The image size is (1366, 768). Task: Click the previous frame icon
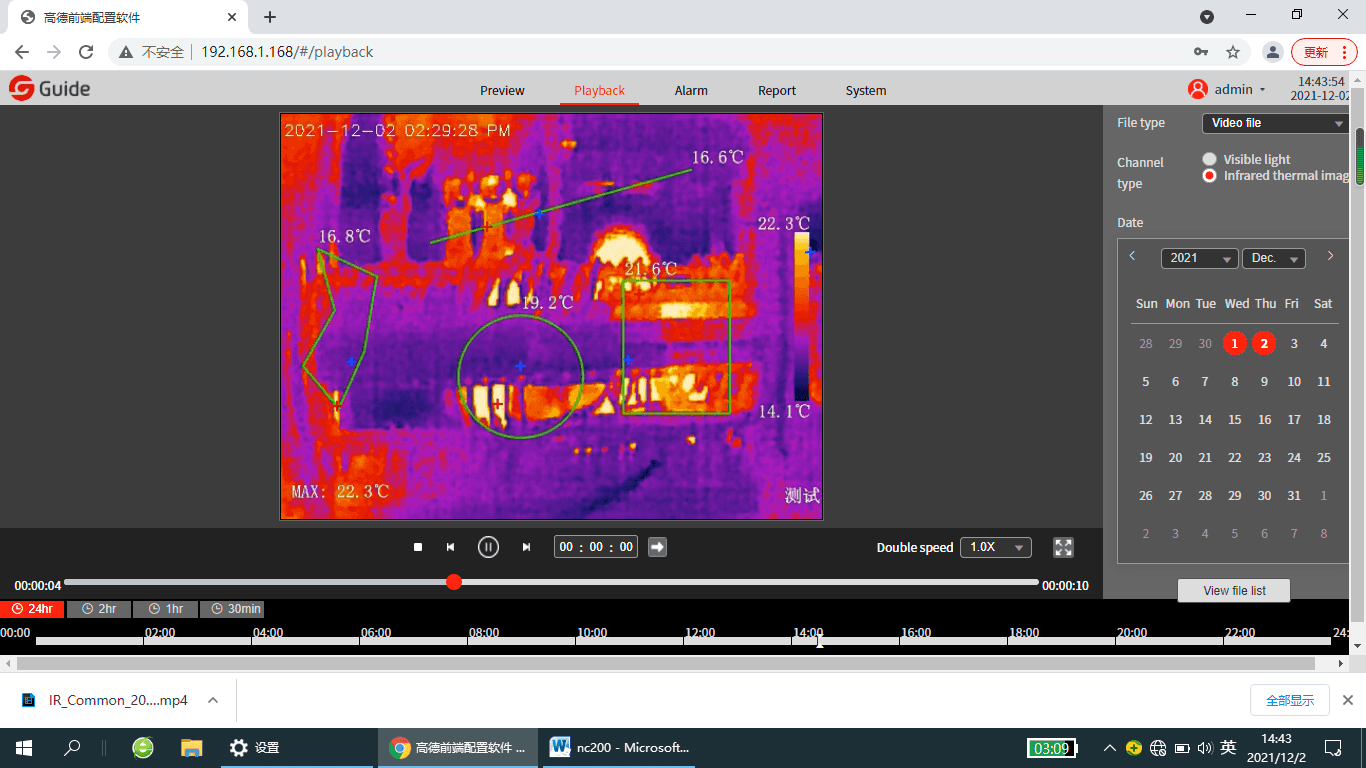coord(450,547)
